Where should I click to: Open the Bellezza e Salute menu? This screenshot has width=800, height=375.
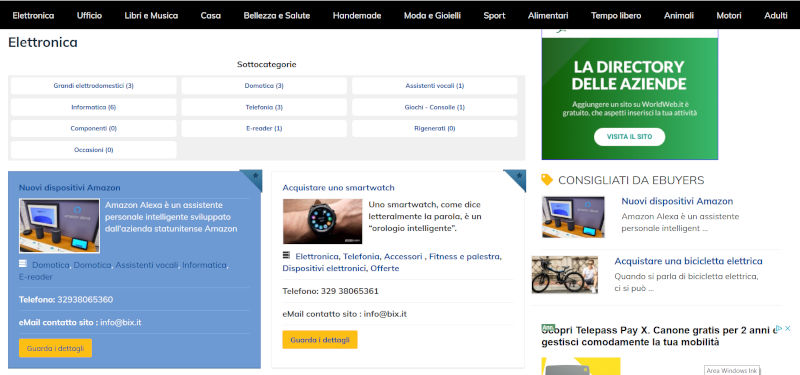[277, 16]
